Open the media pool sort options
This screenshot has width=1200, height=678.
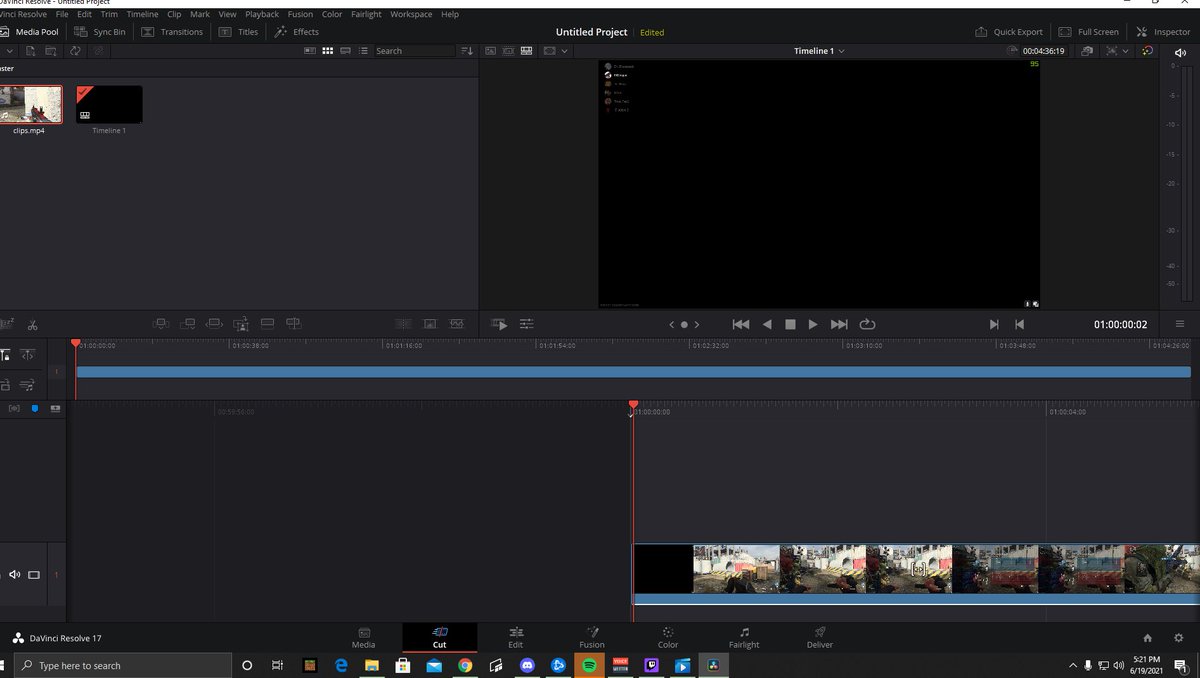pos(466,51)
